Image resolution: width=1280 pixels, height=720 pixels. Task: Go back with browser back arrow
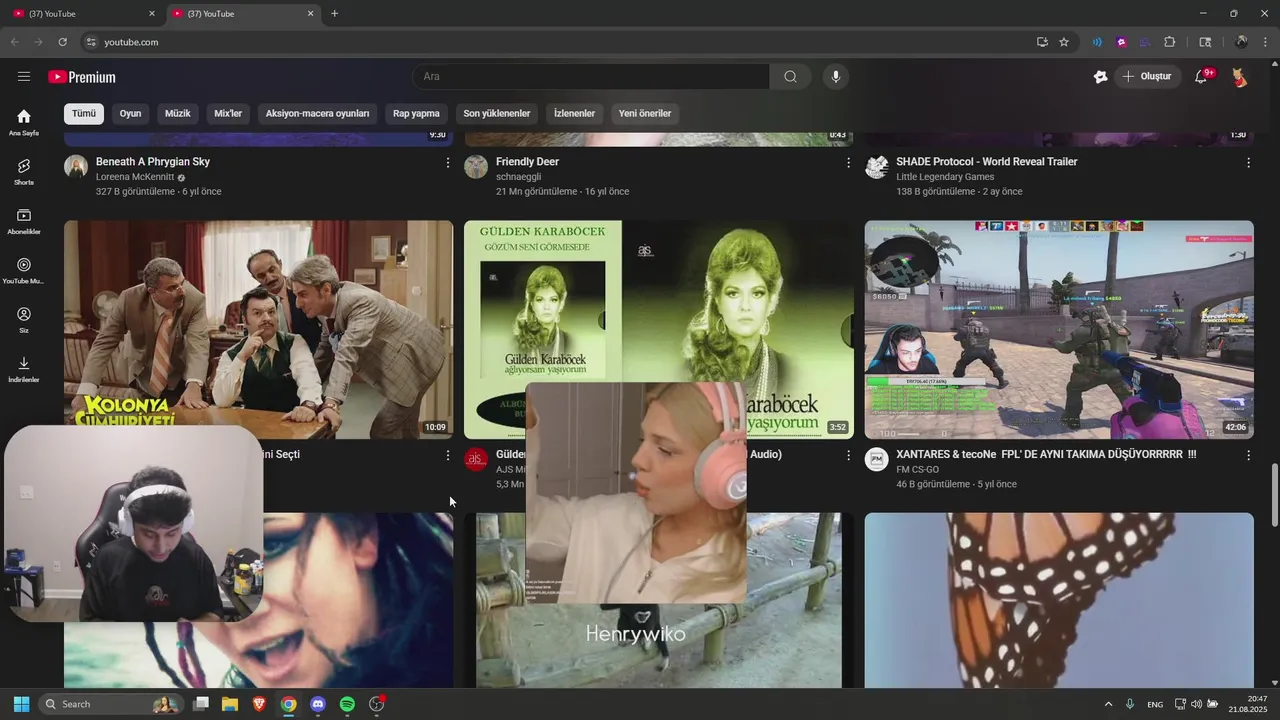coord(14,42)
